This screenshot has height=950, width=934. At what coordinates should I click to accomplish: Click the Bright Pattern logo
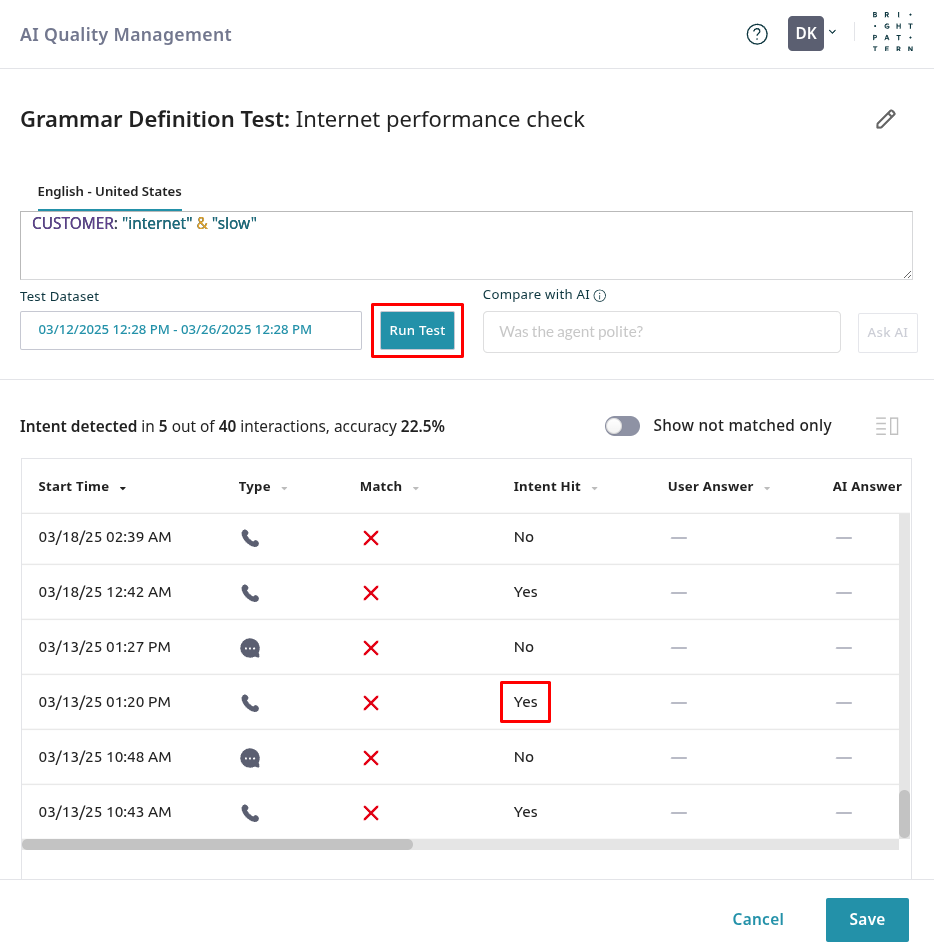pos(885,34)
